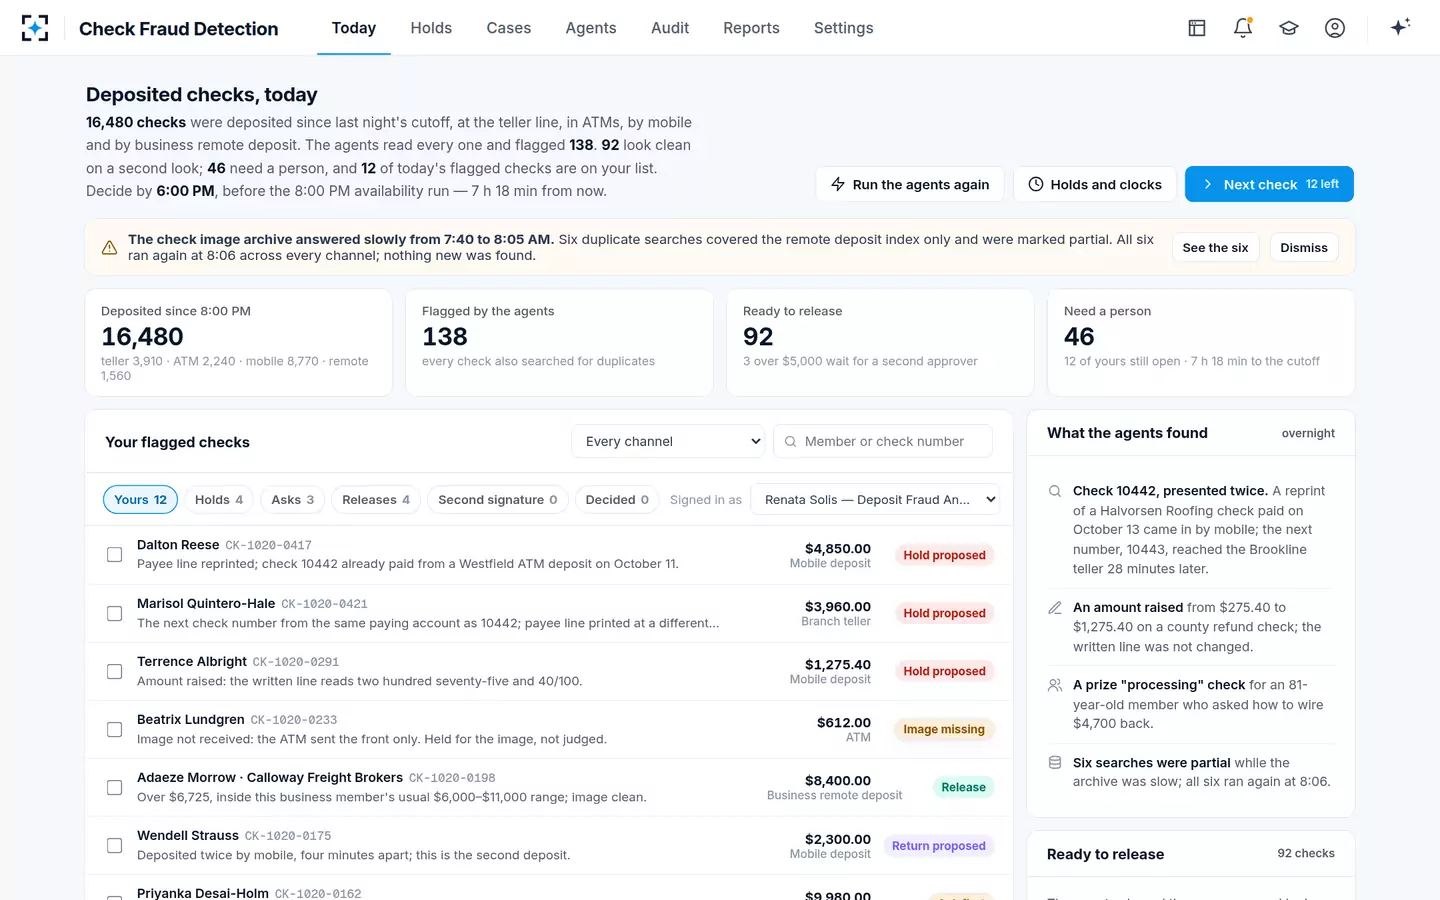Filter by the Yours 12 chip
Screen dimensions: 1440x900
click(140, 500)
